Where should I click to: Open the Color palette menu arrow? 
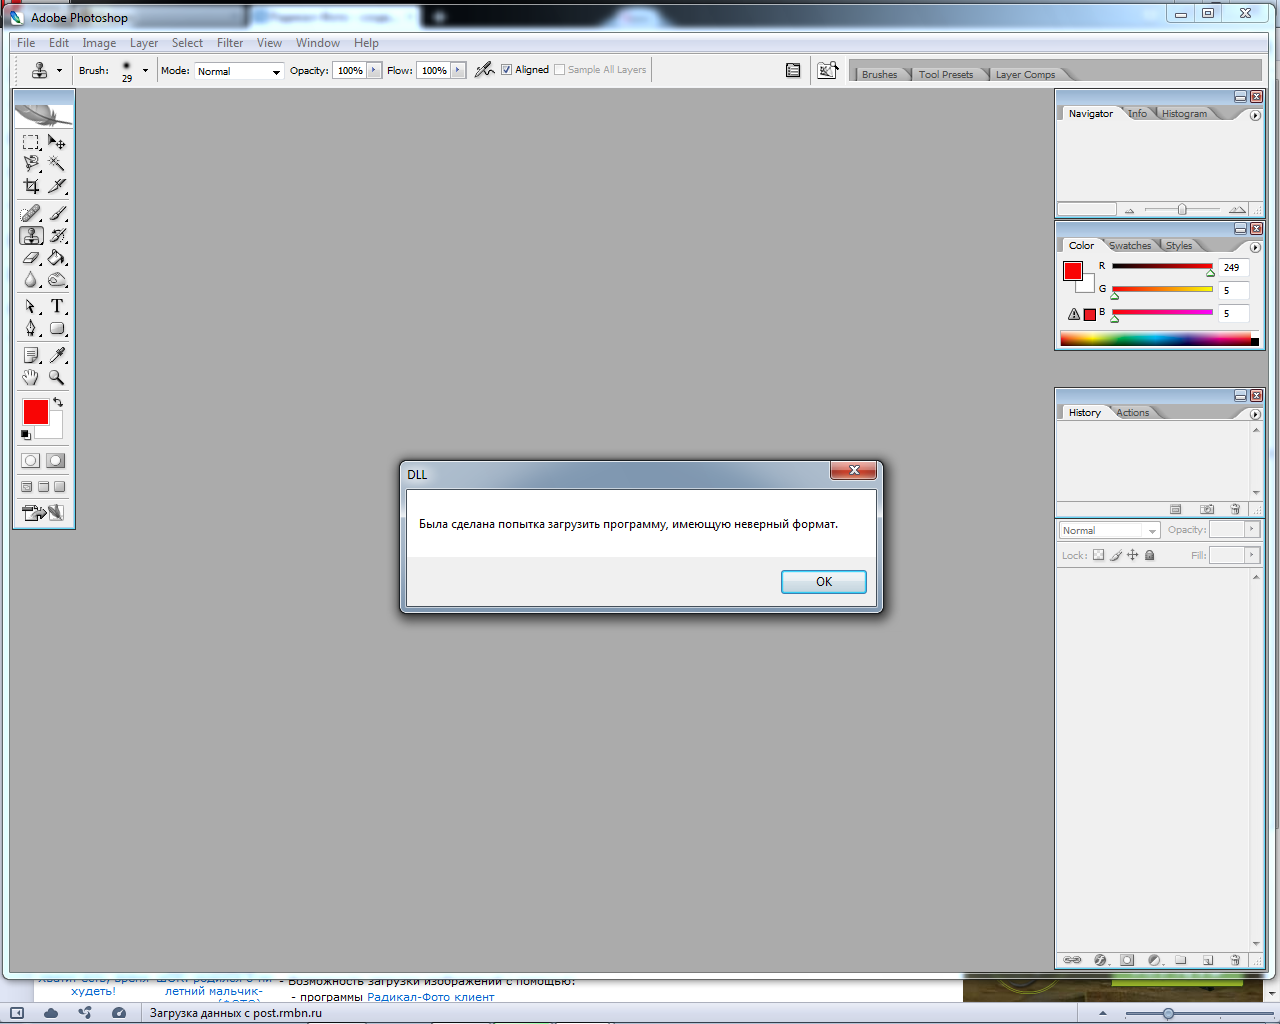click(1255, 248)
